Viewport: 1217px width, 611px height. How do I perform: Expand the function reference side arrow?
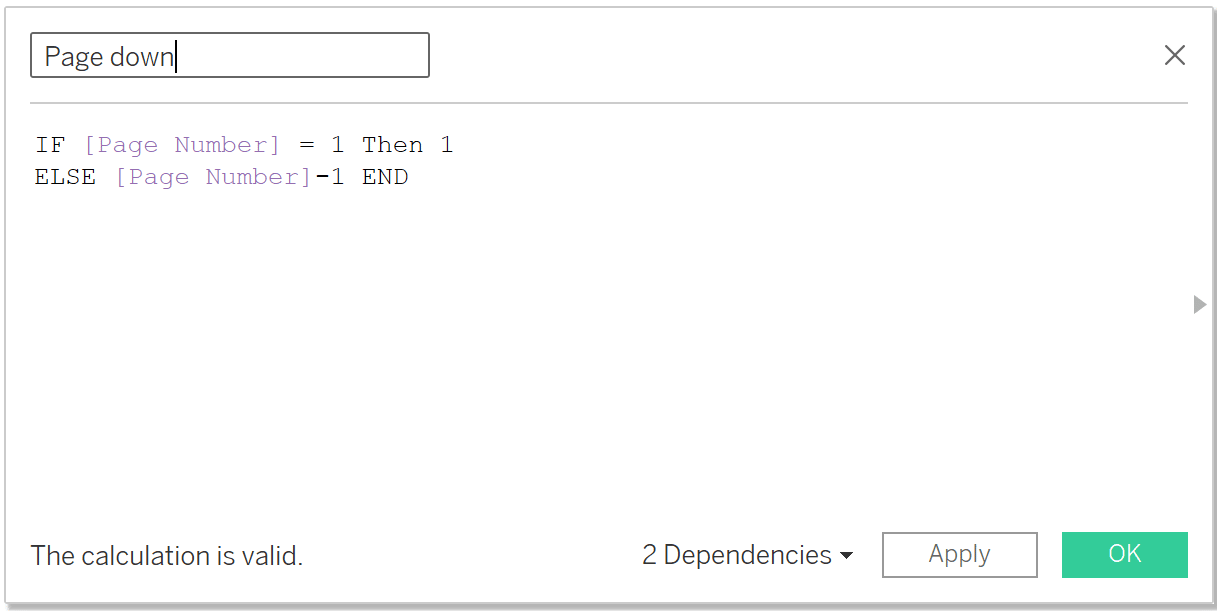[1200, 304]
